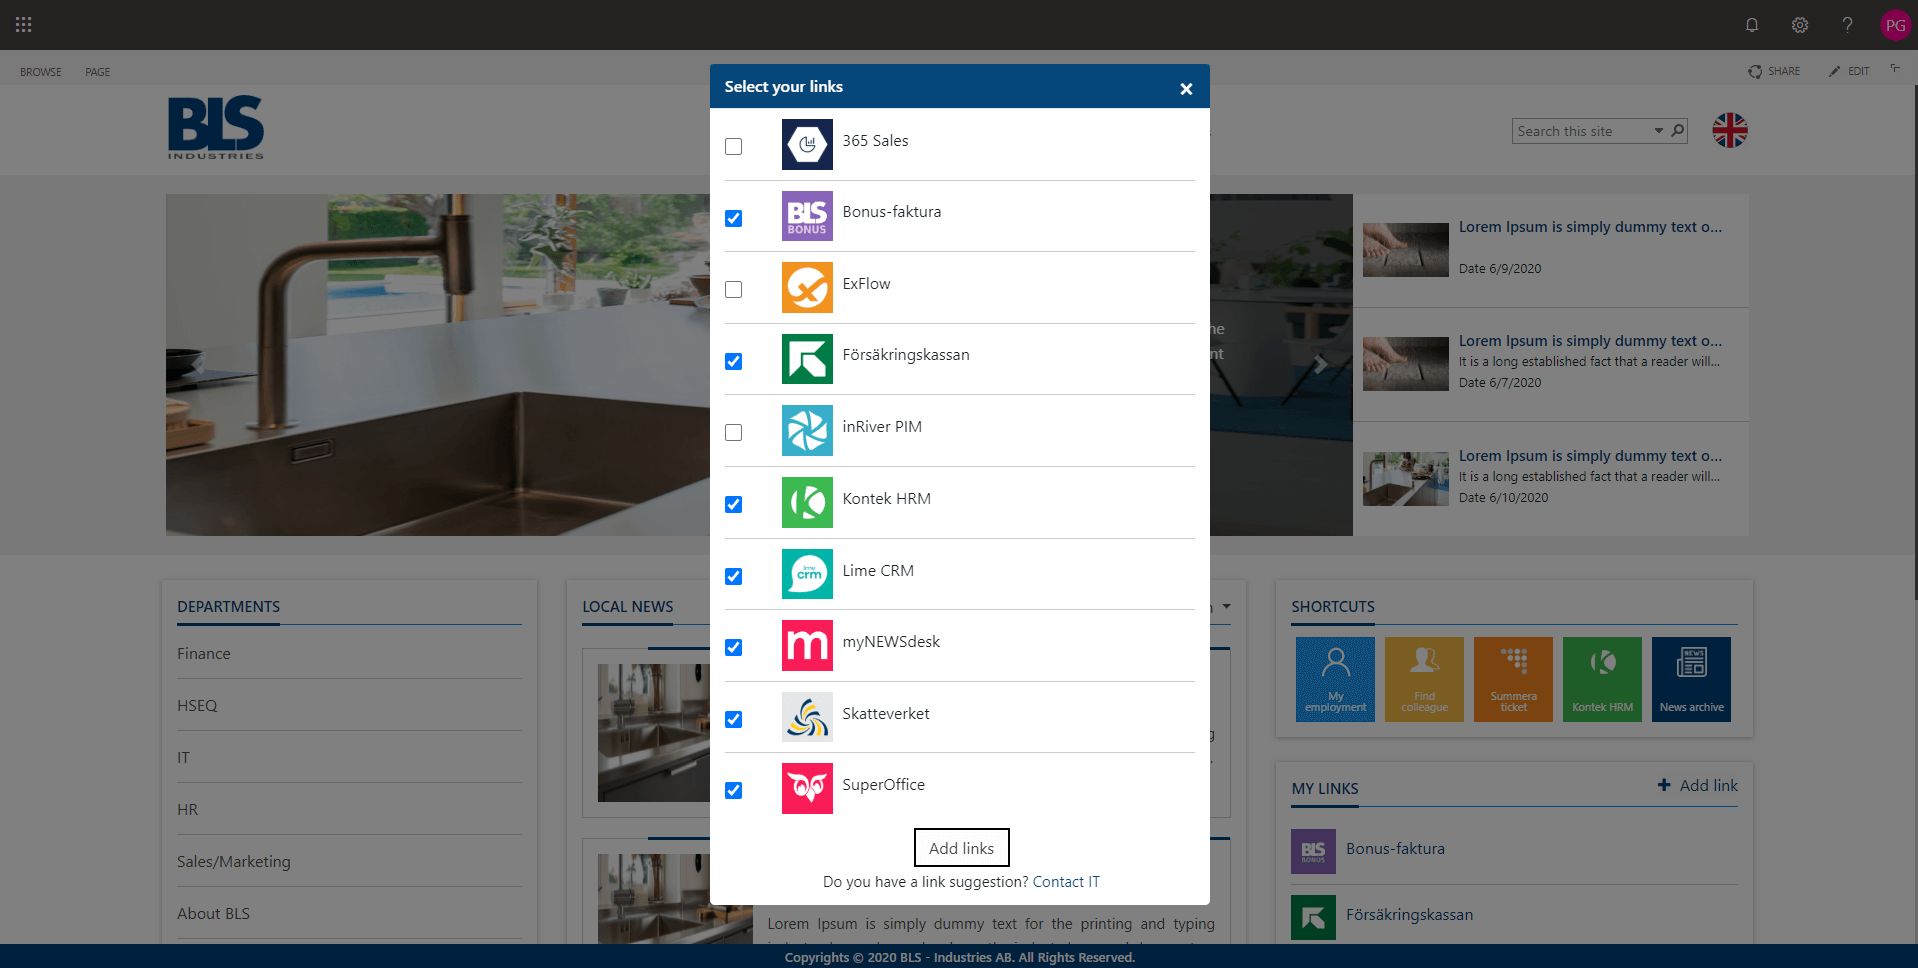The height and width of the screenshot is (968, 1918).
Task: Open the news item dated 6/10/2020
Action: click(1551, 478)
